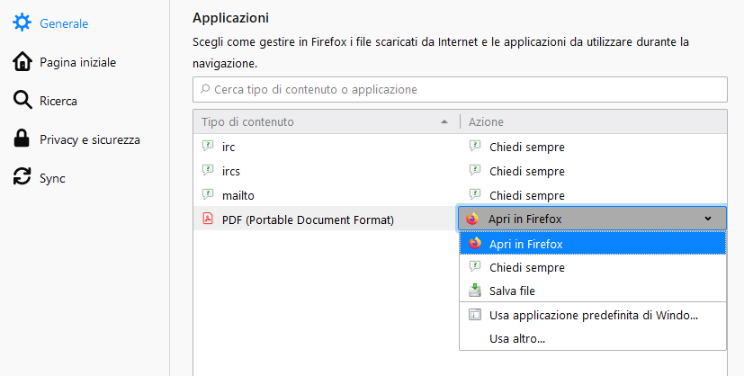Image resolution: width=744 pixels, height=376 pixels.
Task: Select the mailto content type row
Action: pyautogui.click(x=326, y=195)
